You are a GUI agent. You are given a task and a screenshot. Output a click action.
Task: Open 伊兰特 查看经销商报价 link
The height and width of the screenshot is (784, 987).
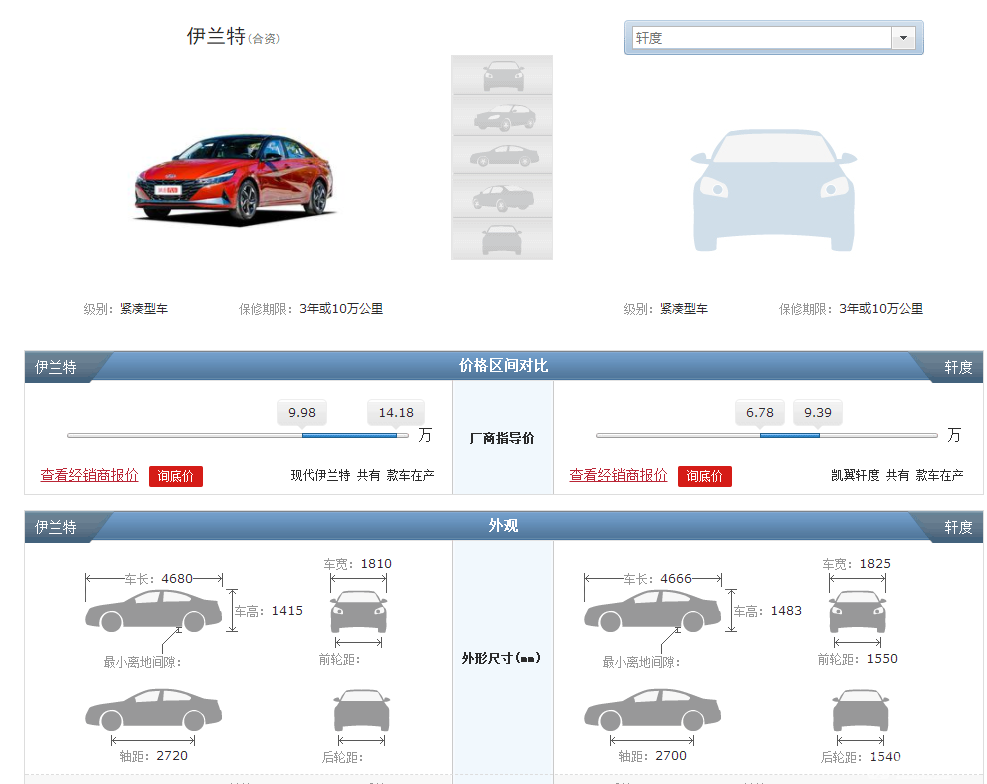(89, 475)
